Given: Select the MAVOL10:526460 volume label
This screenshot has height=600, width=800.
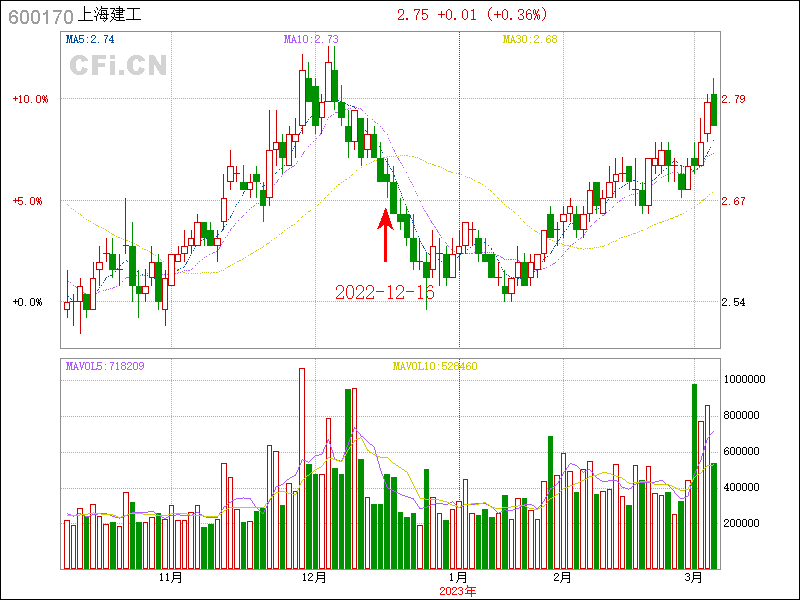Looking at the screenshot, I should pyautogui.click(x=434, y=366).
